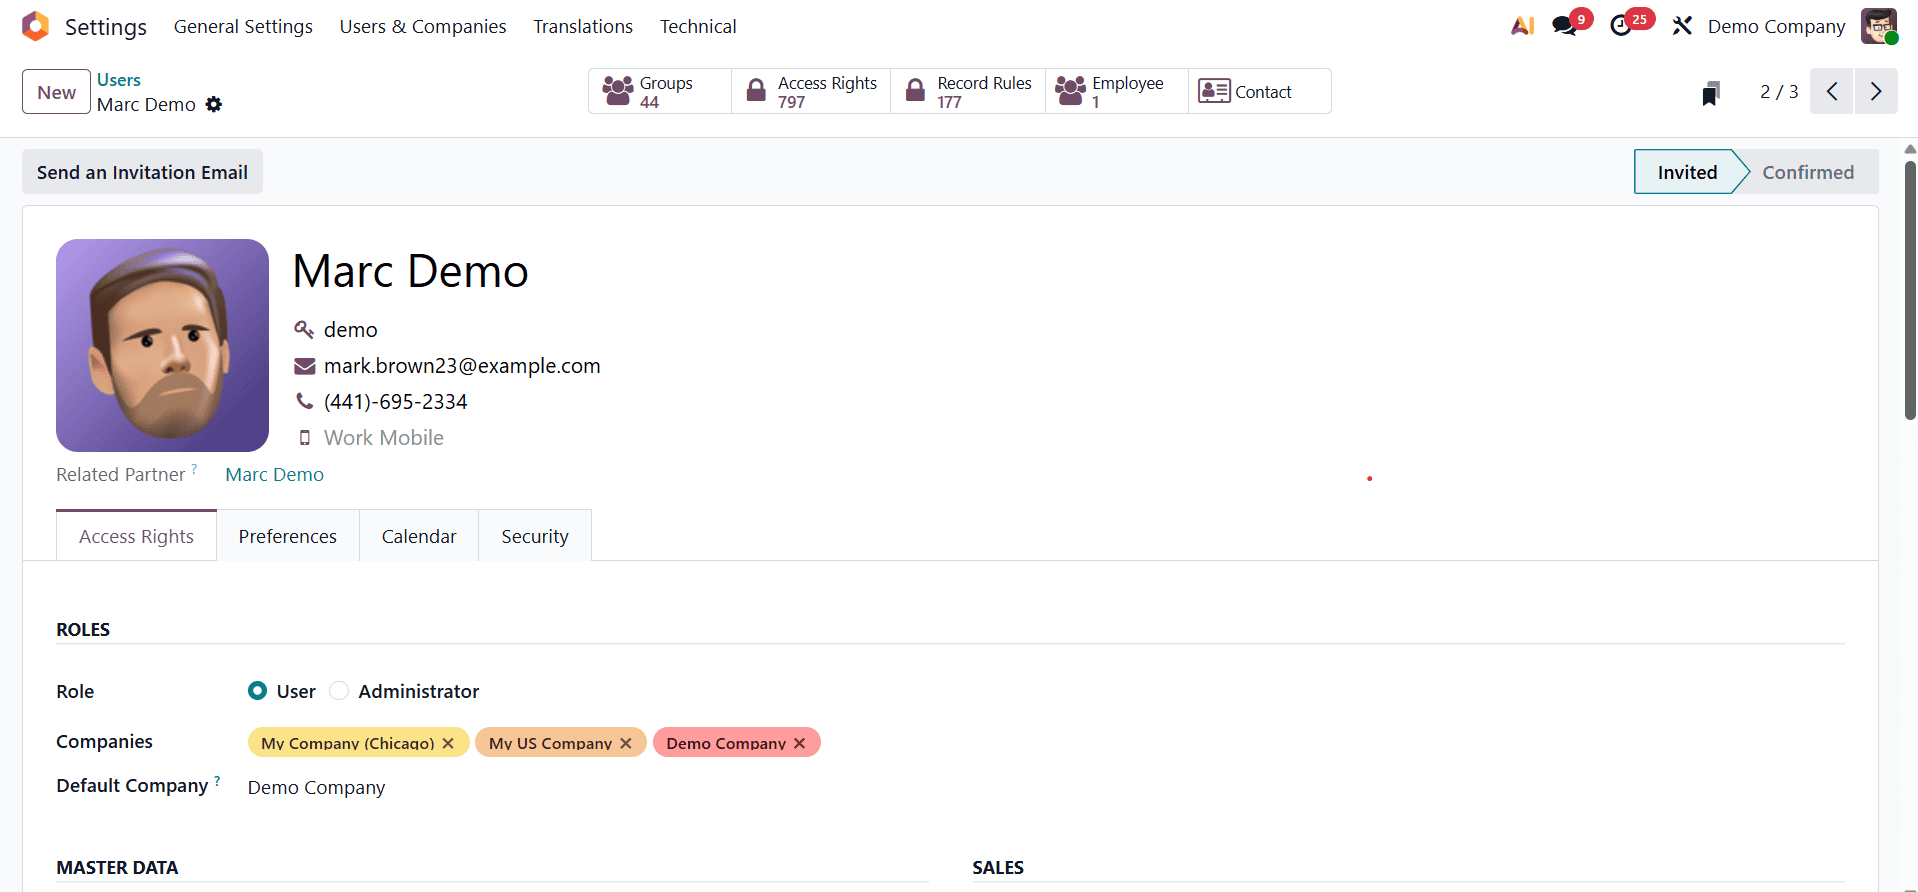Click the Settings app title
The image size is (1918, 892).
[x=106, y=27]
